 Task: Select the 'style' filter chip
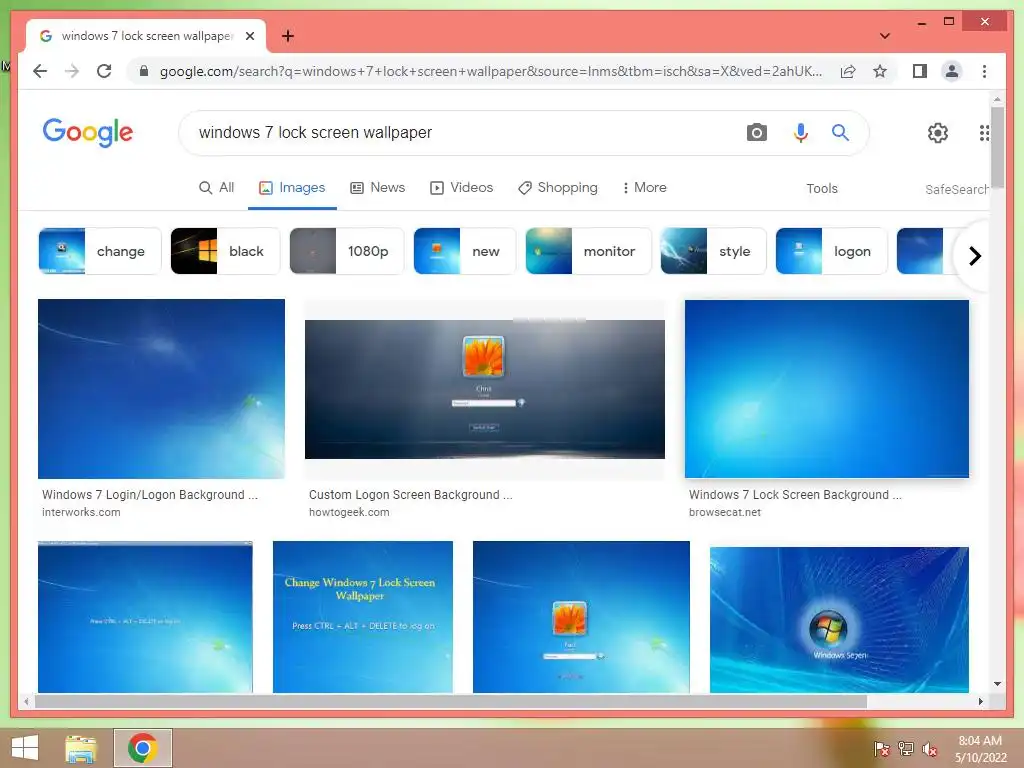pos(713,251)
